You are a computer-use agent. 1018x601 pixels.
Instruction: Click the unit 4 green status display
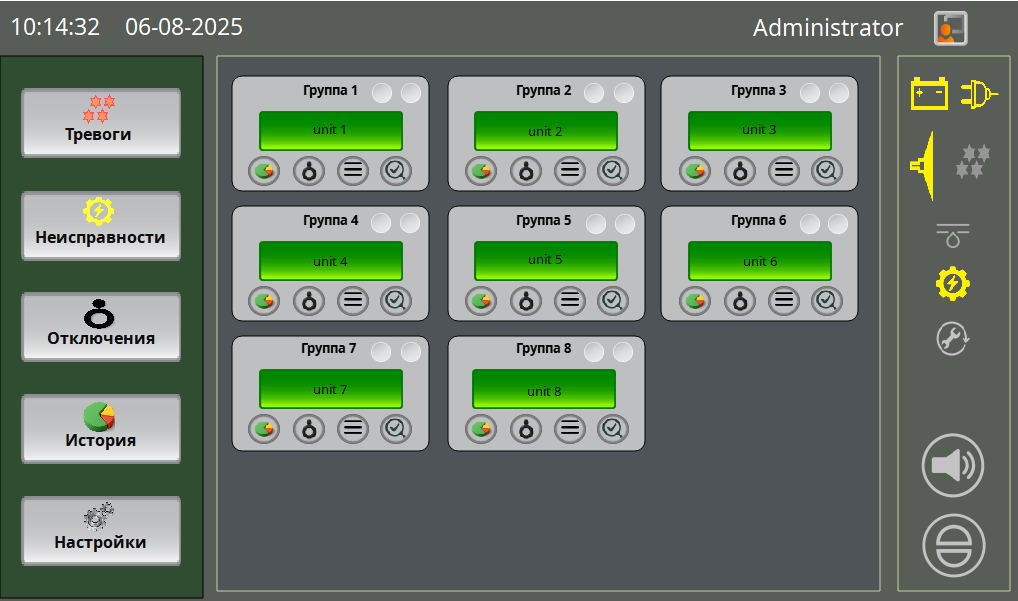tap(330, 261)
